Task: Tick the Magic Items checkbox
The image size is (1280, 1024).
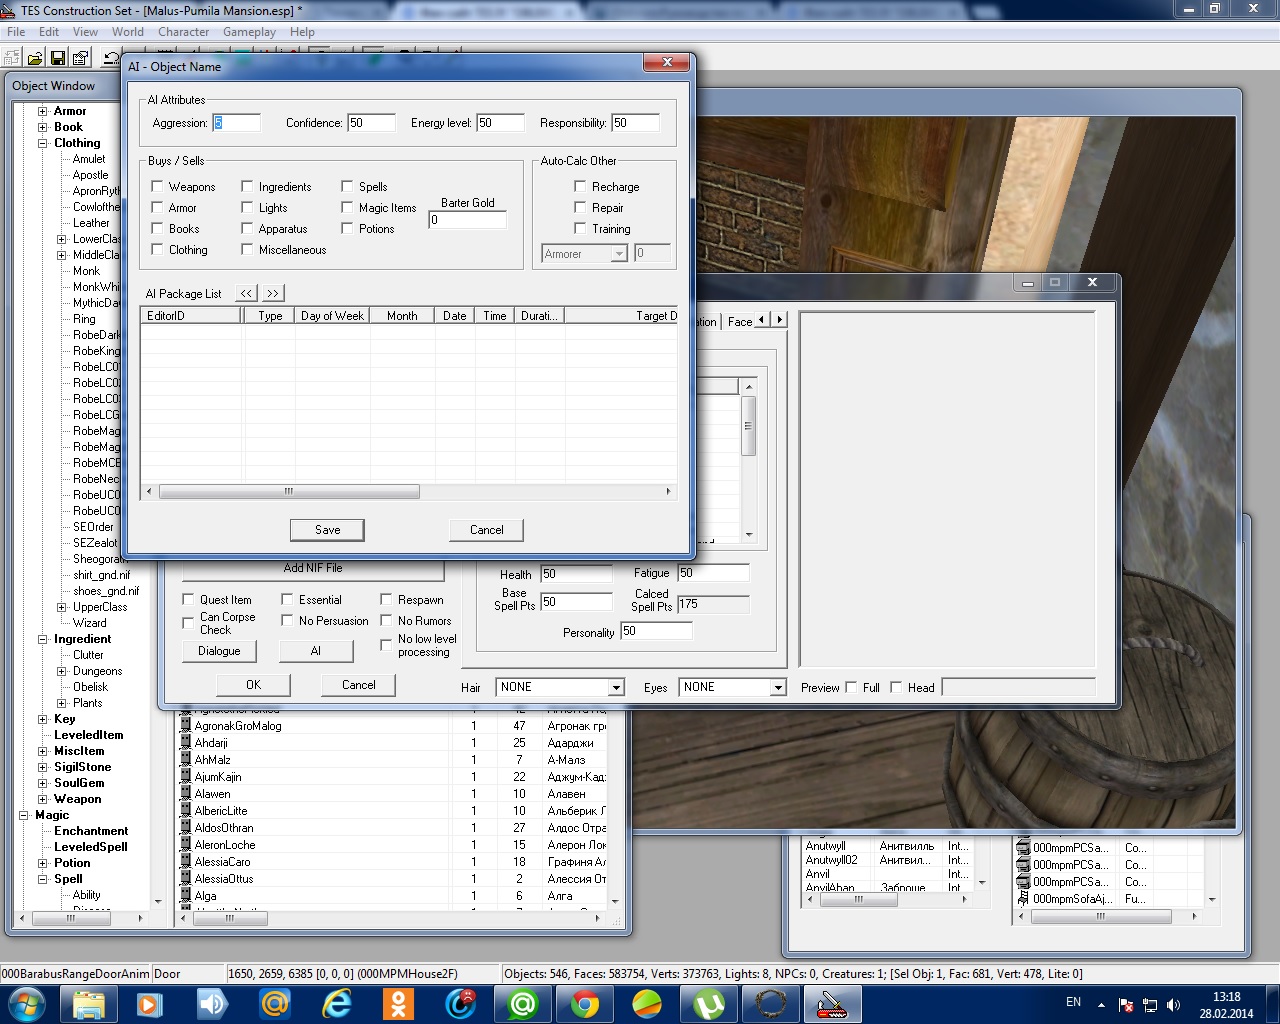Action: click(x=347, y=207)
